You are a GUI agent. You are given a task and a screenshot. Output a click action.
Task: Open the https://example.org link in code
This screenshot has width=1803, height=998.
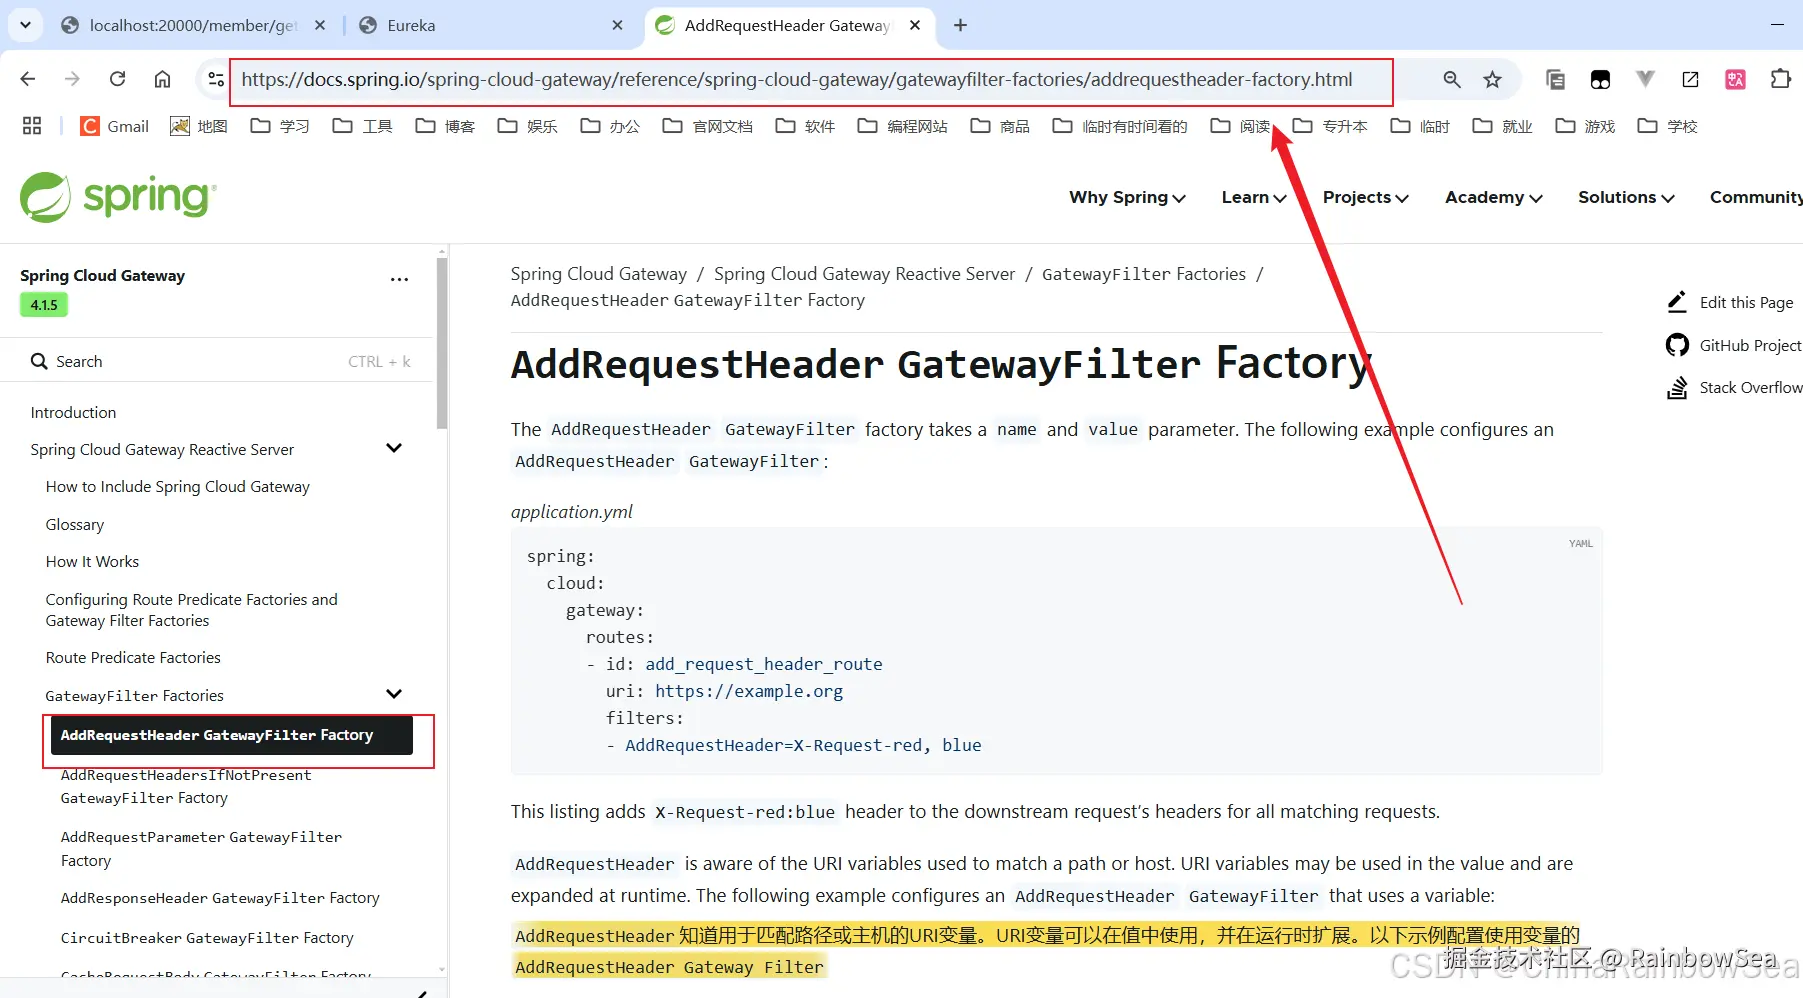point(749,691)
